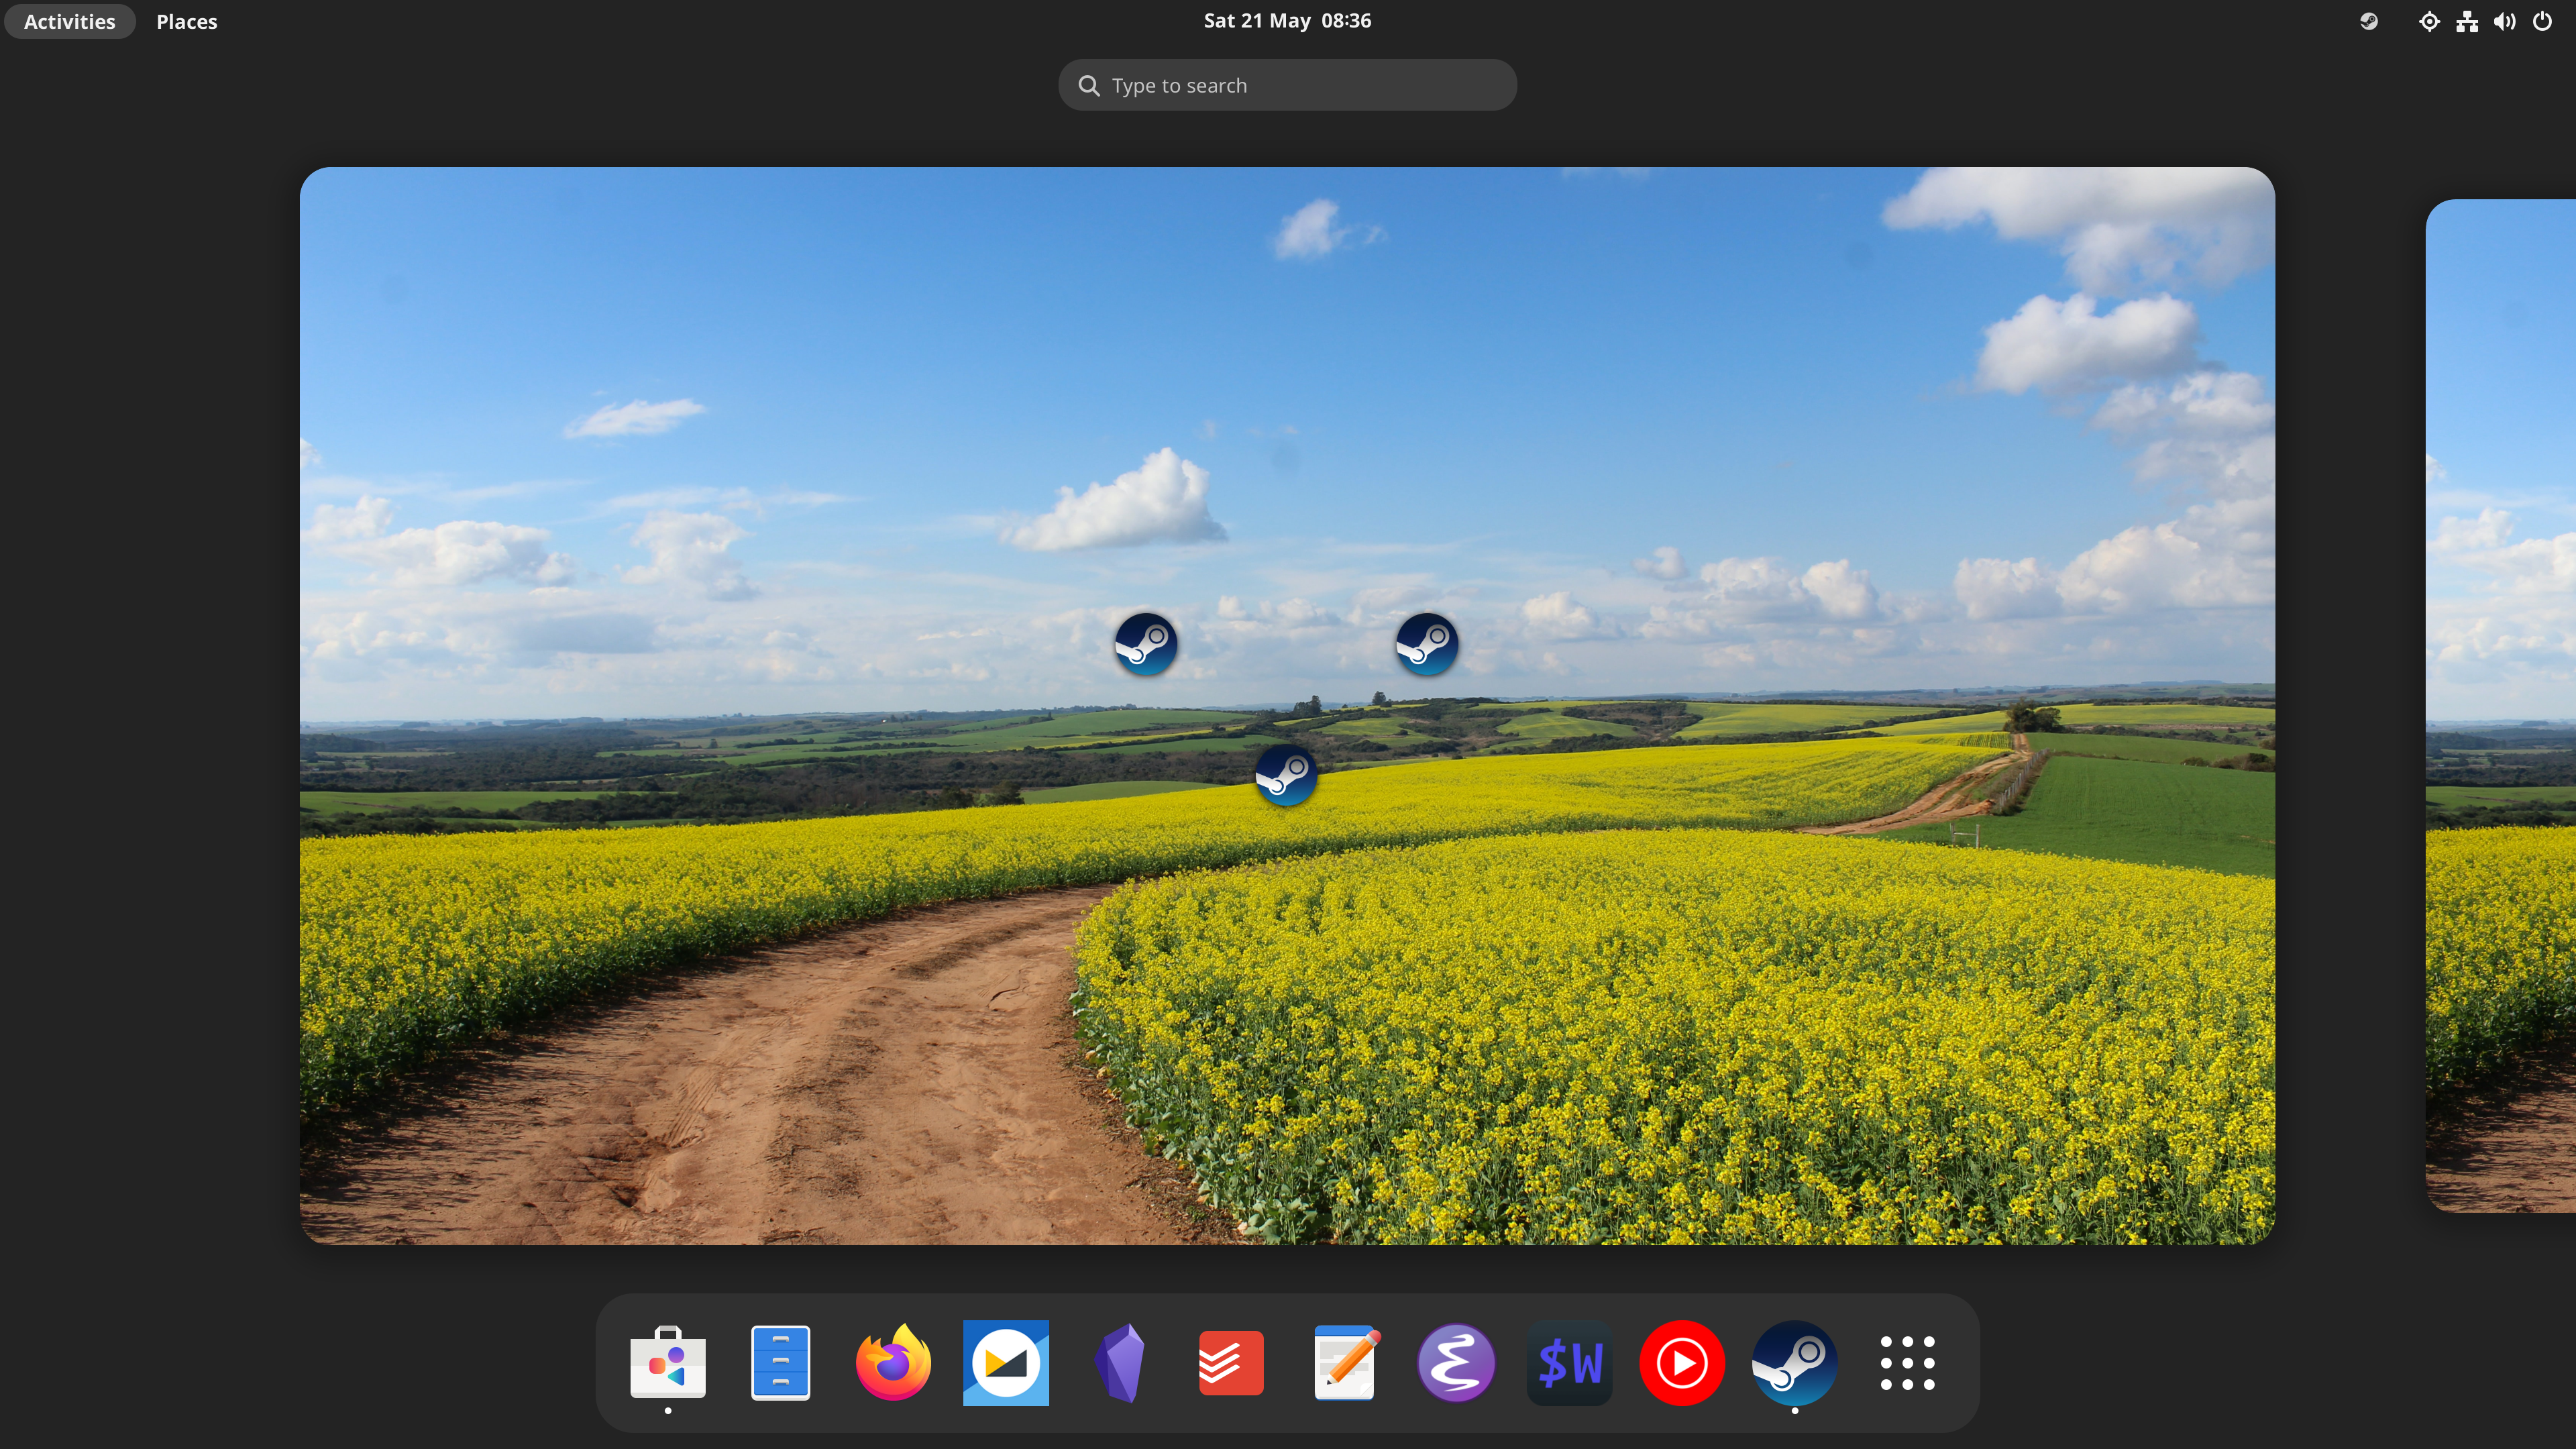The image size is (2576, 1449).
Task: Open the power menu icon
Action: coord(2542,21)
